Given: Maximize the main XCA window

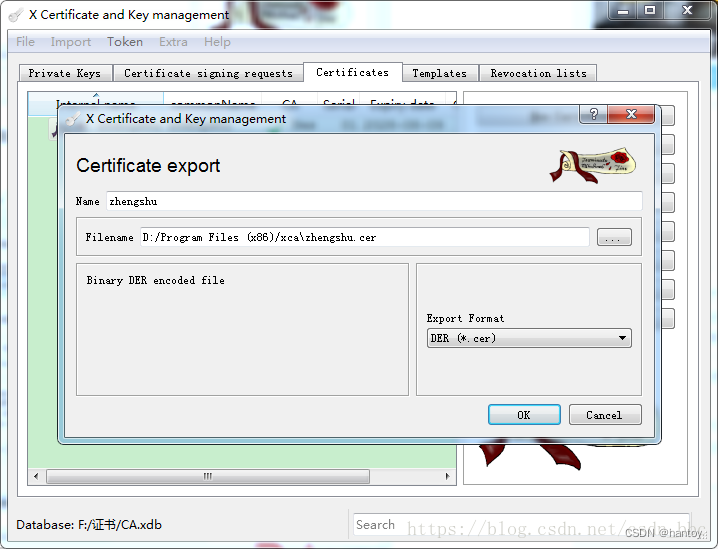Looking at the screenshot, I should pos(649,10).
